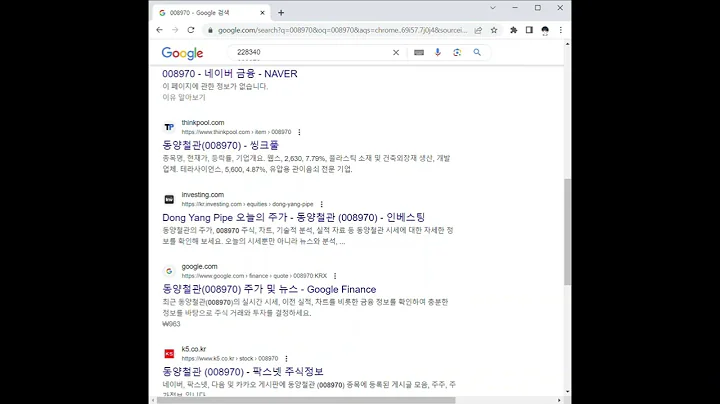Open the tab search chevron
The width and height of the screenshot is (720, 404).
point(493,8)
